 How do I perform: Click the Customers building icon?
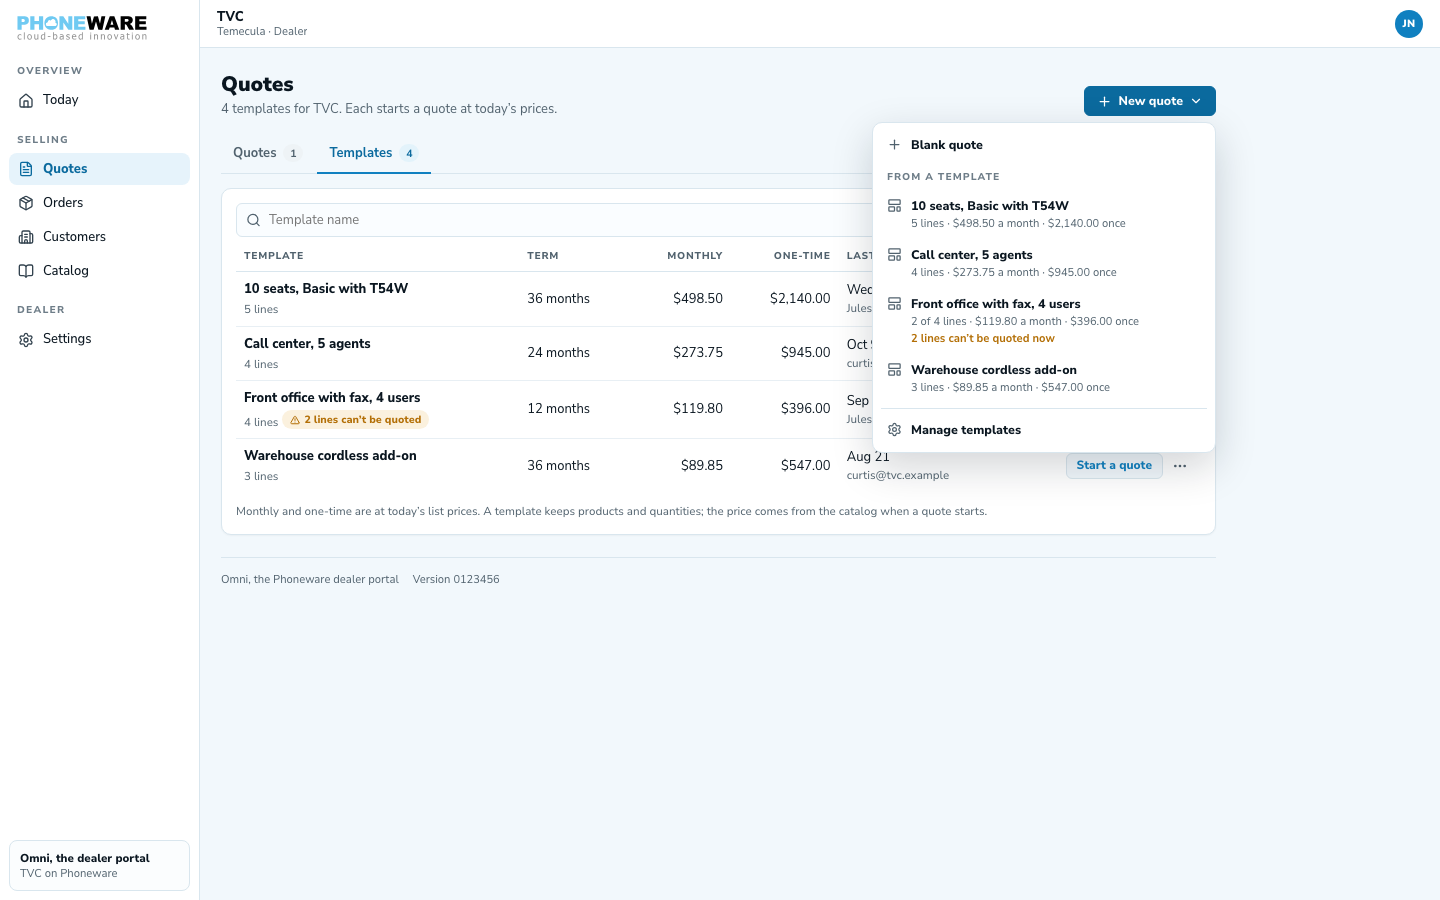pos(26,237)
